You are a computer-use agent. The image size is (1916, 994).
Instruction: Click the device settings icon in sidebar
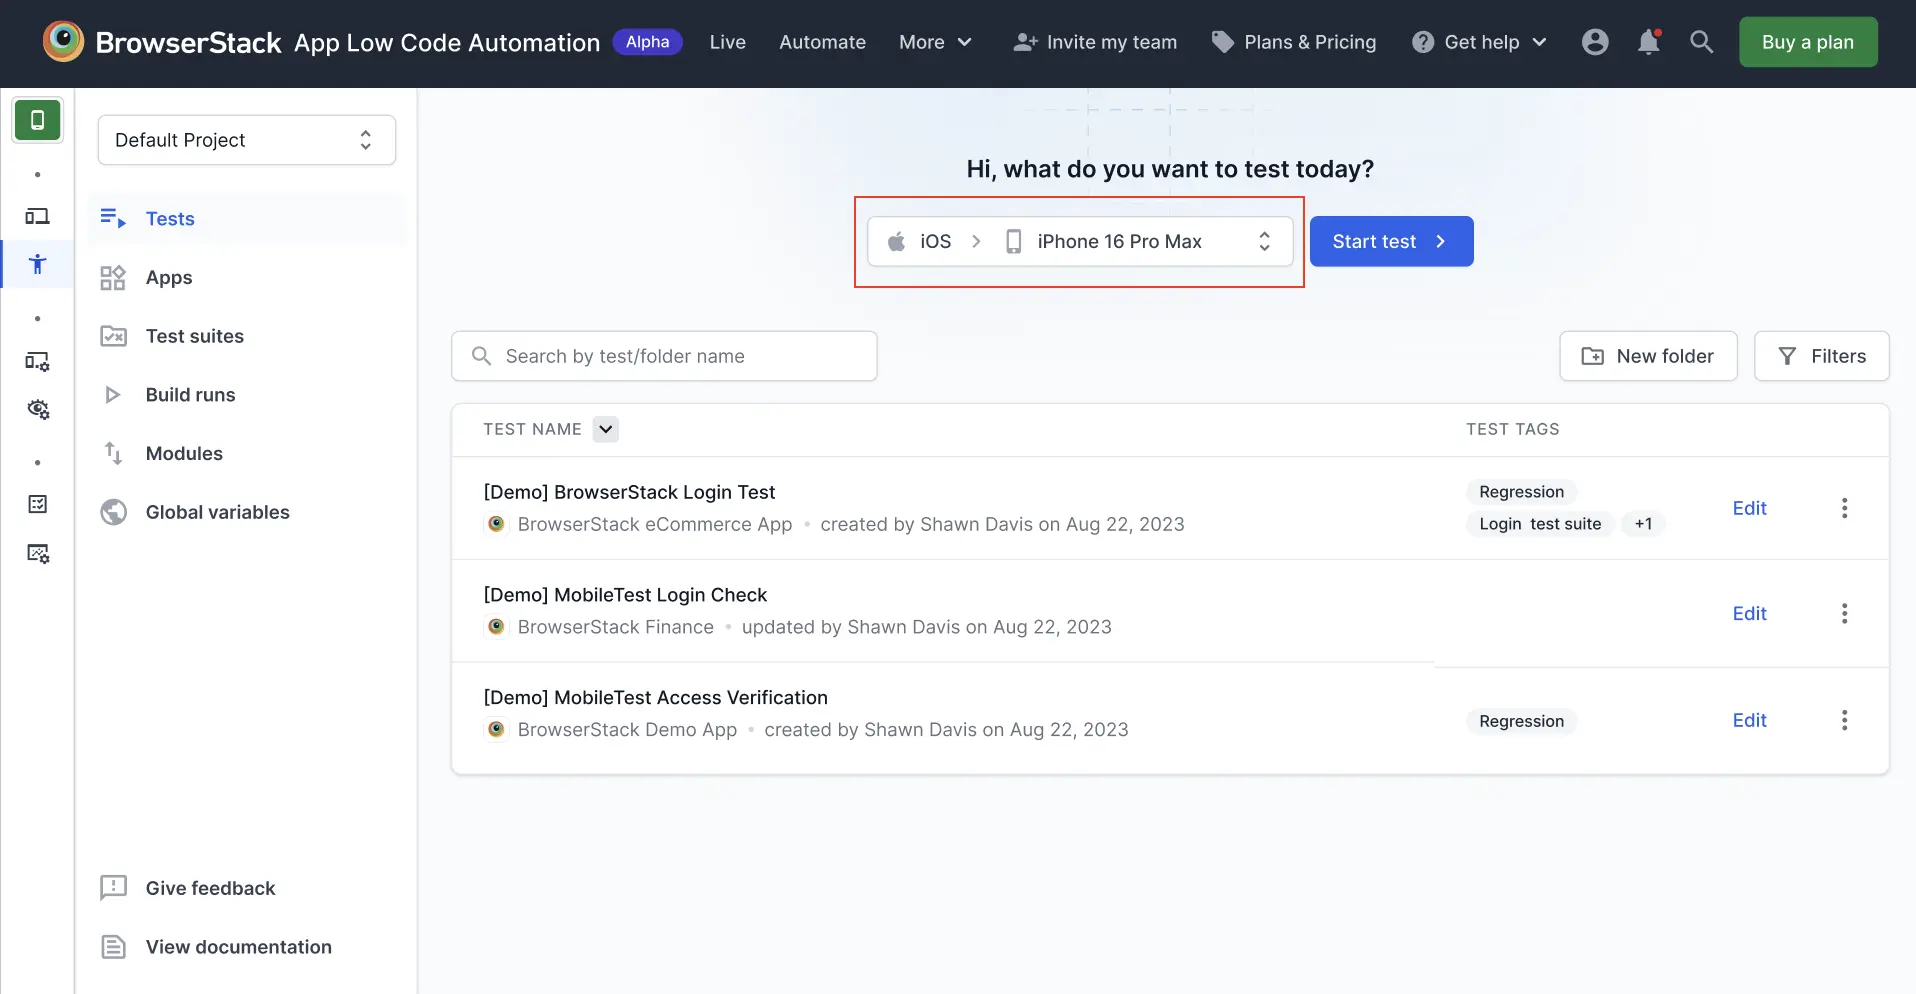[x=37, y=361]
